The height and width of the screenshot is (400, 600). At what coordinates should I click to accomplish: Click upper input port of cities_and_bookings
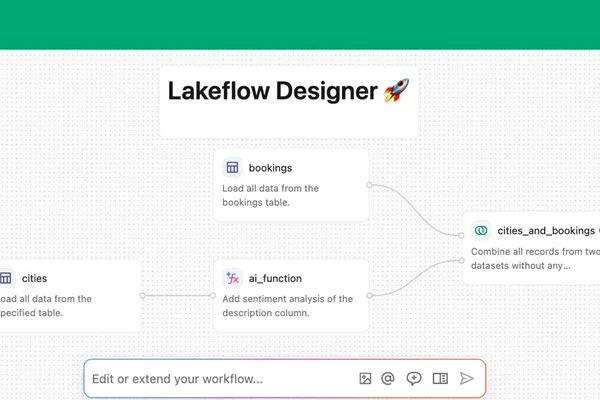click(461, 235)
